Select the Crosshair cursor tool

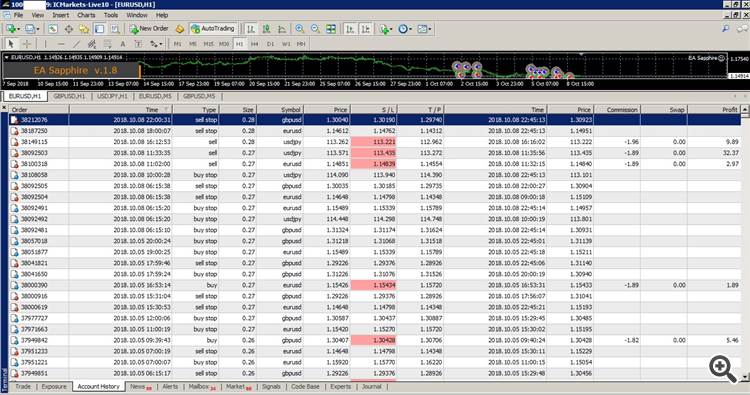(x=27, y=44)
